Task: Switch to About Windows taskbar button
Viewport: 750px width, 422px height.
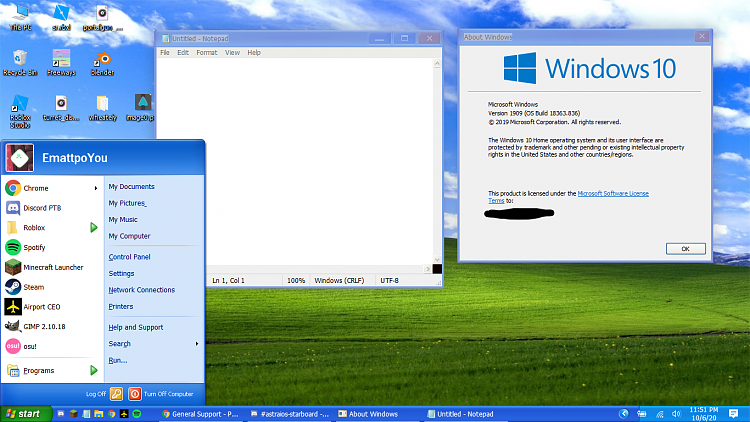Action: [x=378, y=414]
